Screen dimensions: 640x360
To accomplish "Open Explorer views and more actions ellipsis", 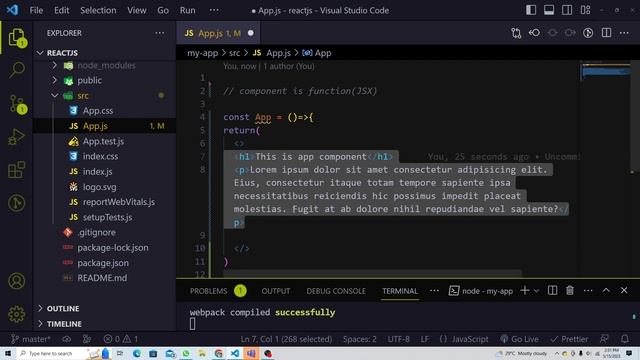I will pyautogui.click(x=160, y=33).
